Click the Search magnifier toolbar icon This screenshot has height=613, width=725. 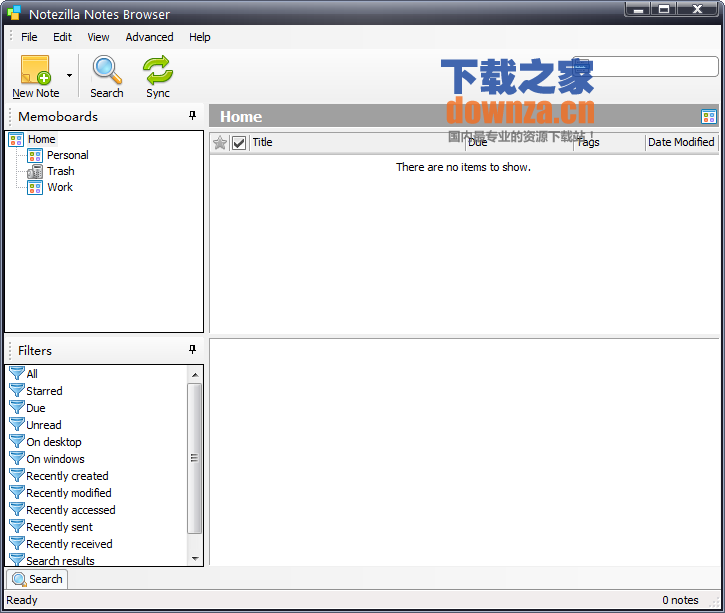tap(107, 70)
